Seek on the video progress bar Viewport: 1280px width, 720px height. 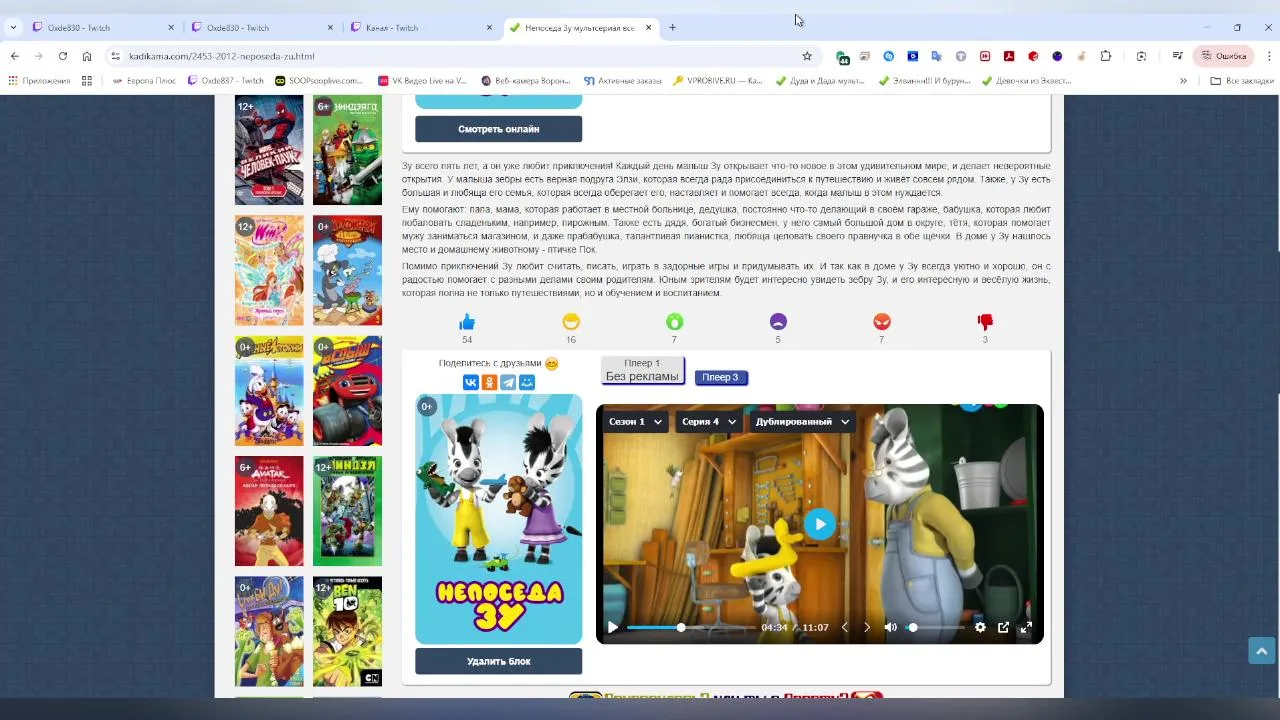691,628
